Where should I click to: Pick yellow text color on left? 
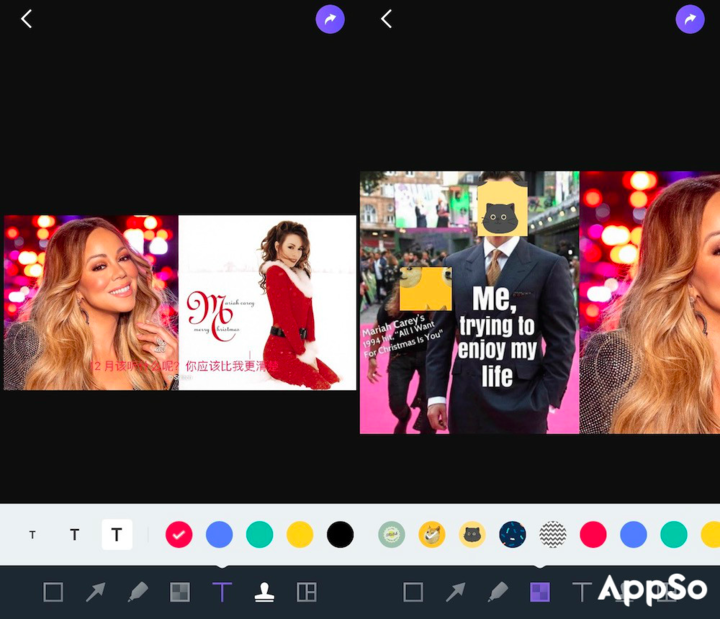point(300,535)
